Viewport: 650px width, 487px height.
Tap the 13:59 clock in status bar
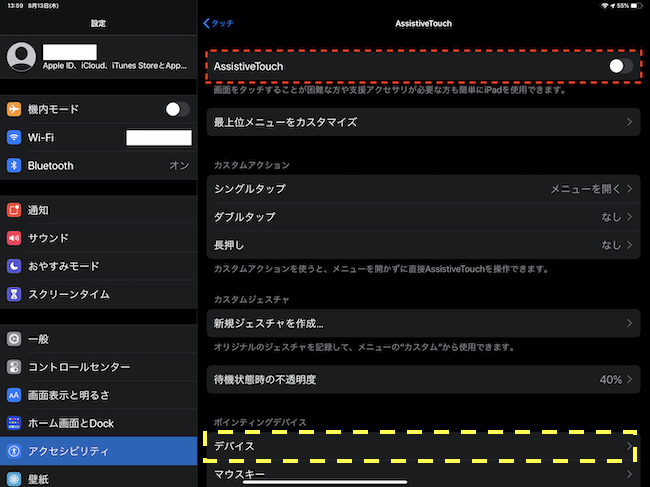[15, 6]
